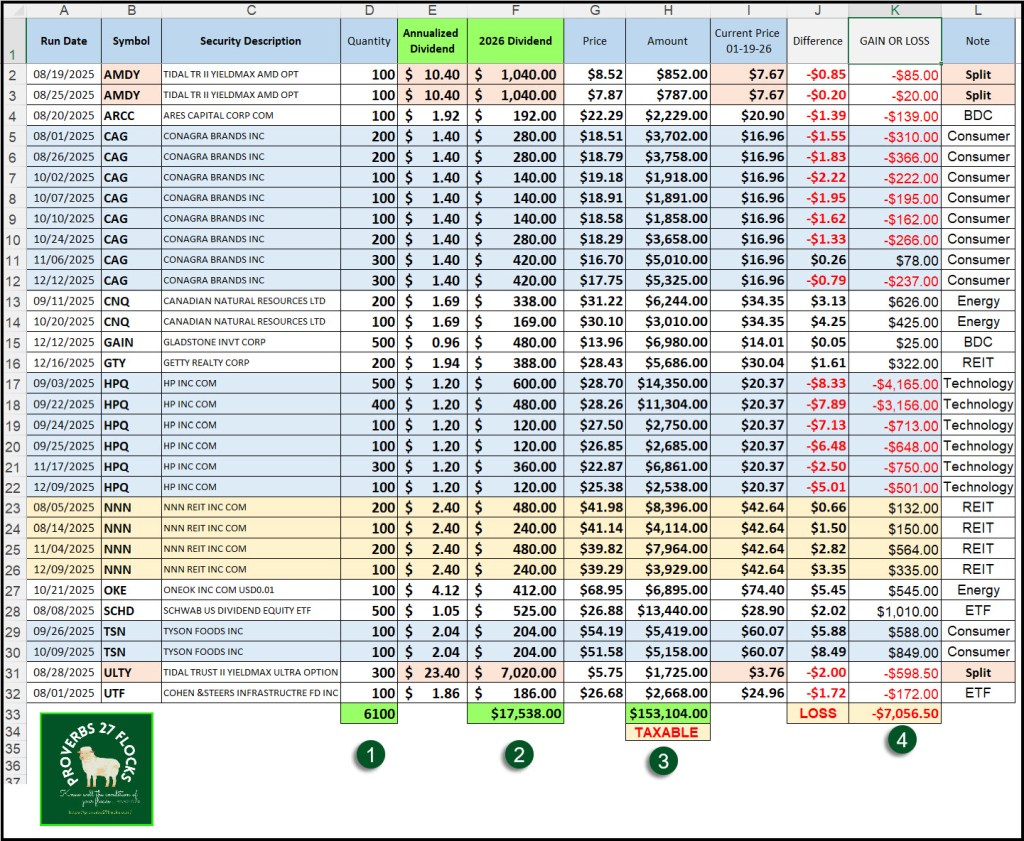This screenshot has width=1024, height=841.
Task: Click the total loss cell -$7,056.50
Action: [894, 714]
